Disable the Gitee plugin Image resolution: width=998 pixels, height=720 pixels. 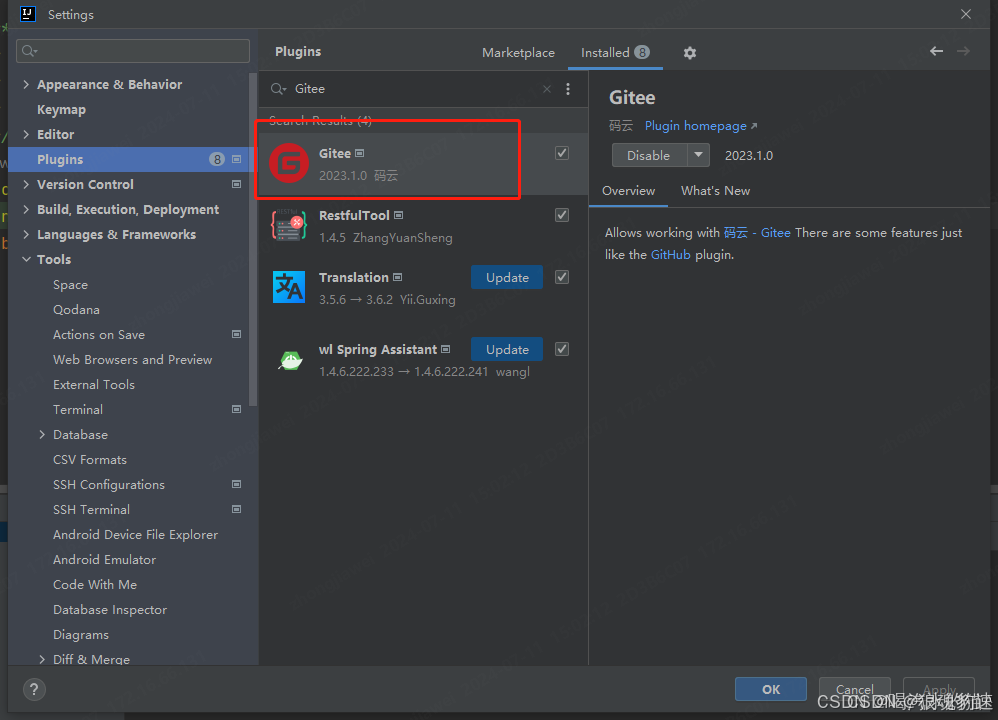[649, 155]
